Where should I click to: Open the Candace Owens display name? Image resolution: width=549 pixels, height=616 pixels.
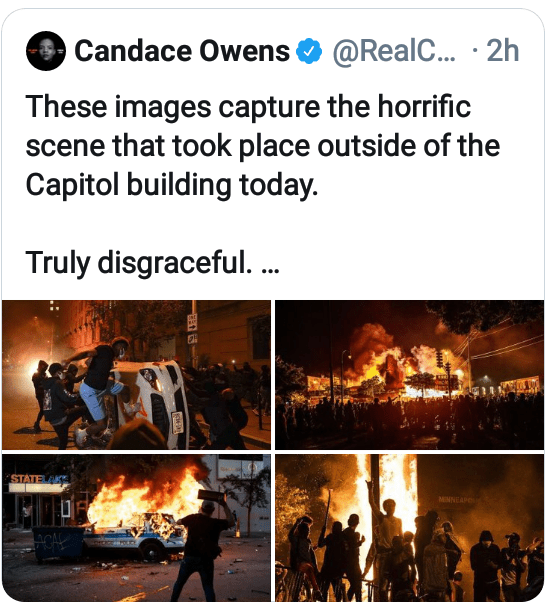click(x=182, y=51)
